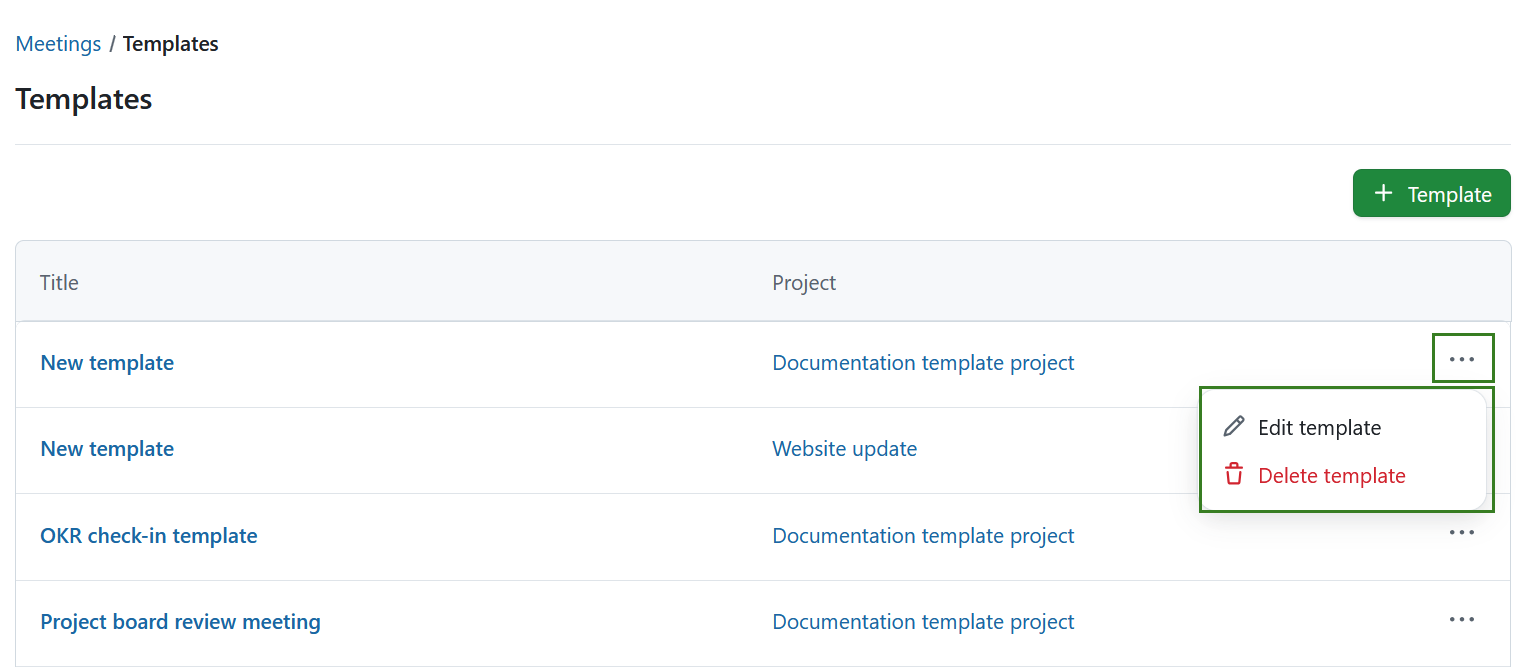Click the Project column header
This screenshot has height=667, width=1528.
[x=803, y=282]
